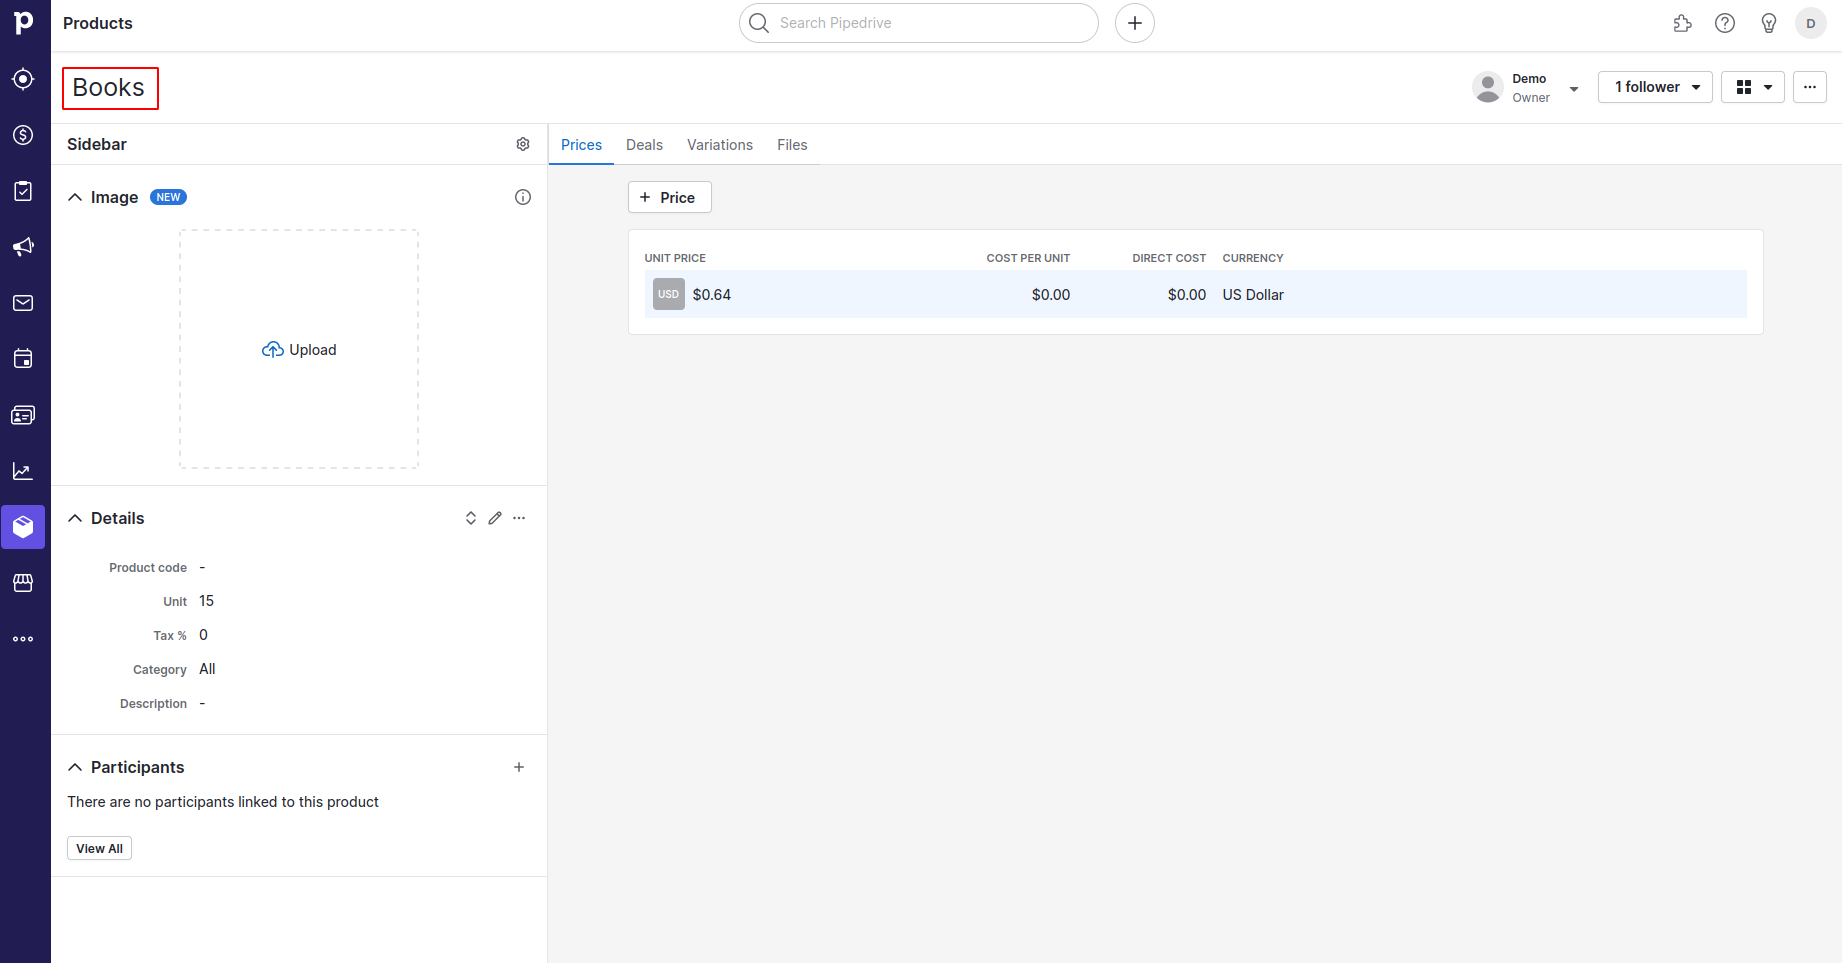Screen dimensions: 1842x963
Task: Open the Deals dollar icon in sidebar
Action: click(23, 135)
